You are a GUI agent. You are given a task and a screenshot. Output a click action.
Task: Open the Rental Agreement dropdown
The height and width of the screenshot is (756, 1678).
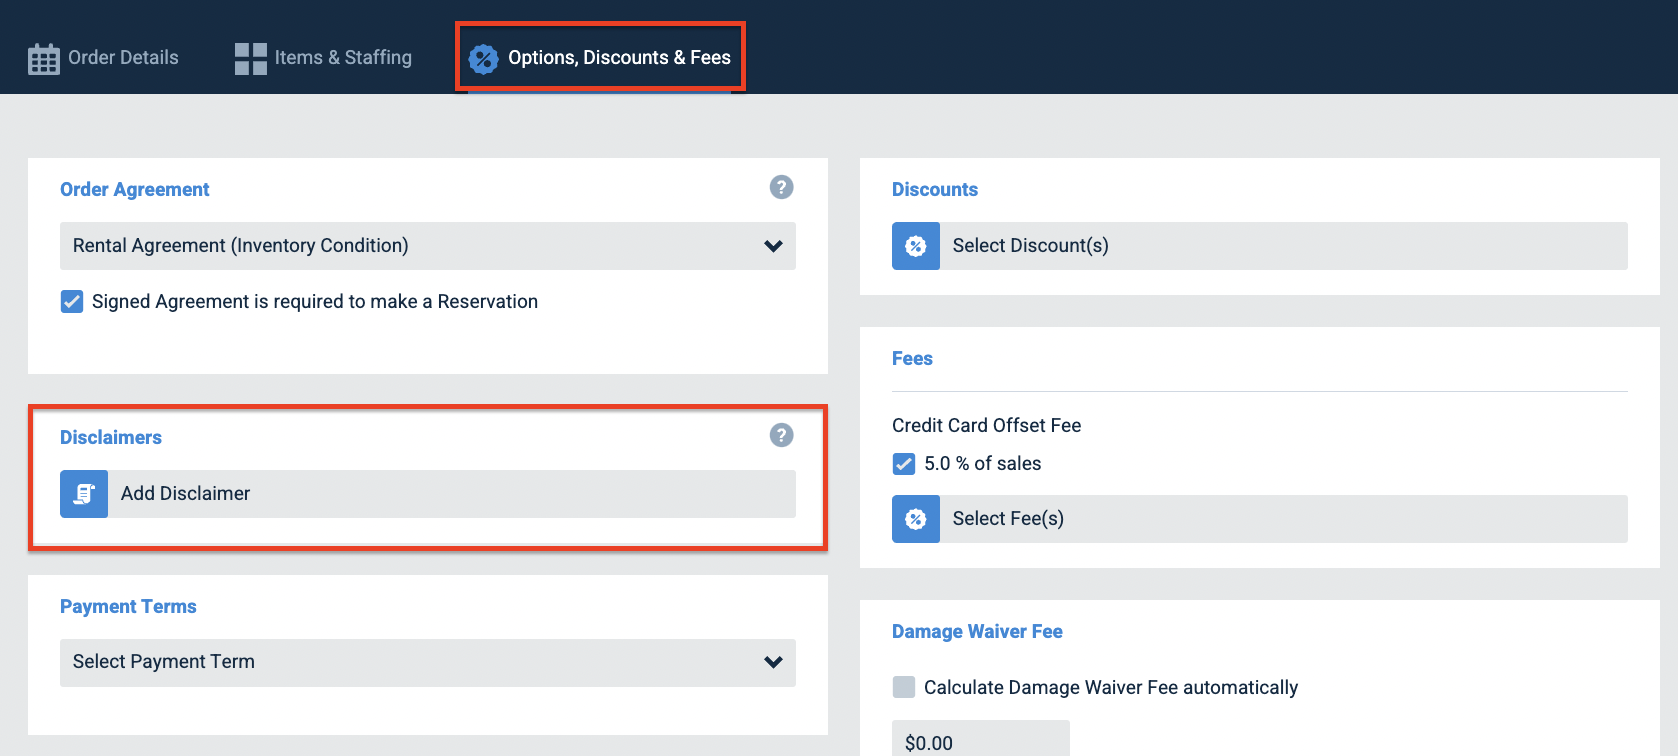pos(428,246)
